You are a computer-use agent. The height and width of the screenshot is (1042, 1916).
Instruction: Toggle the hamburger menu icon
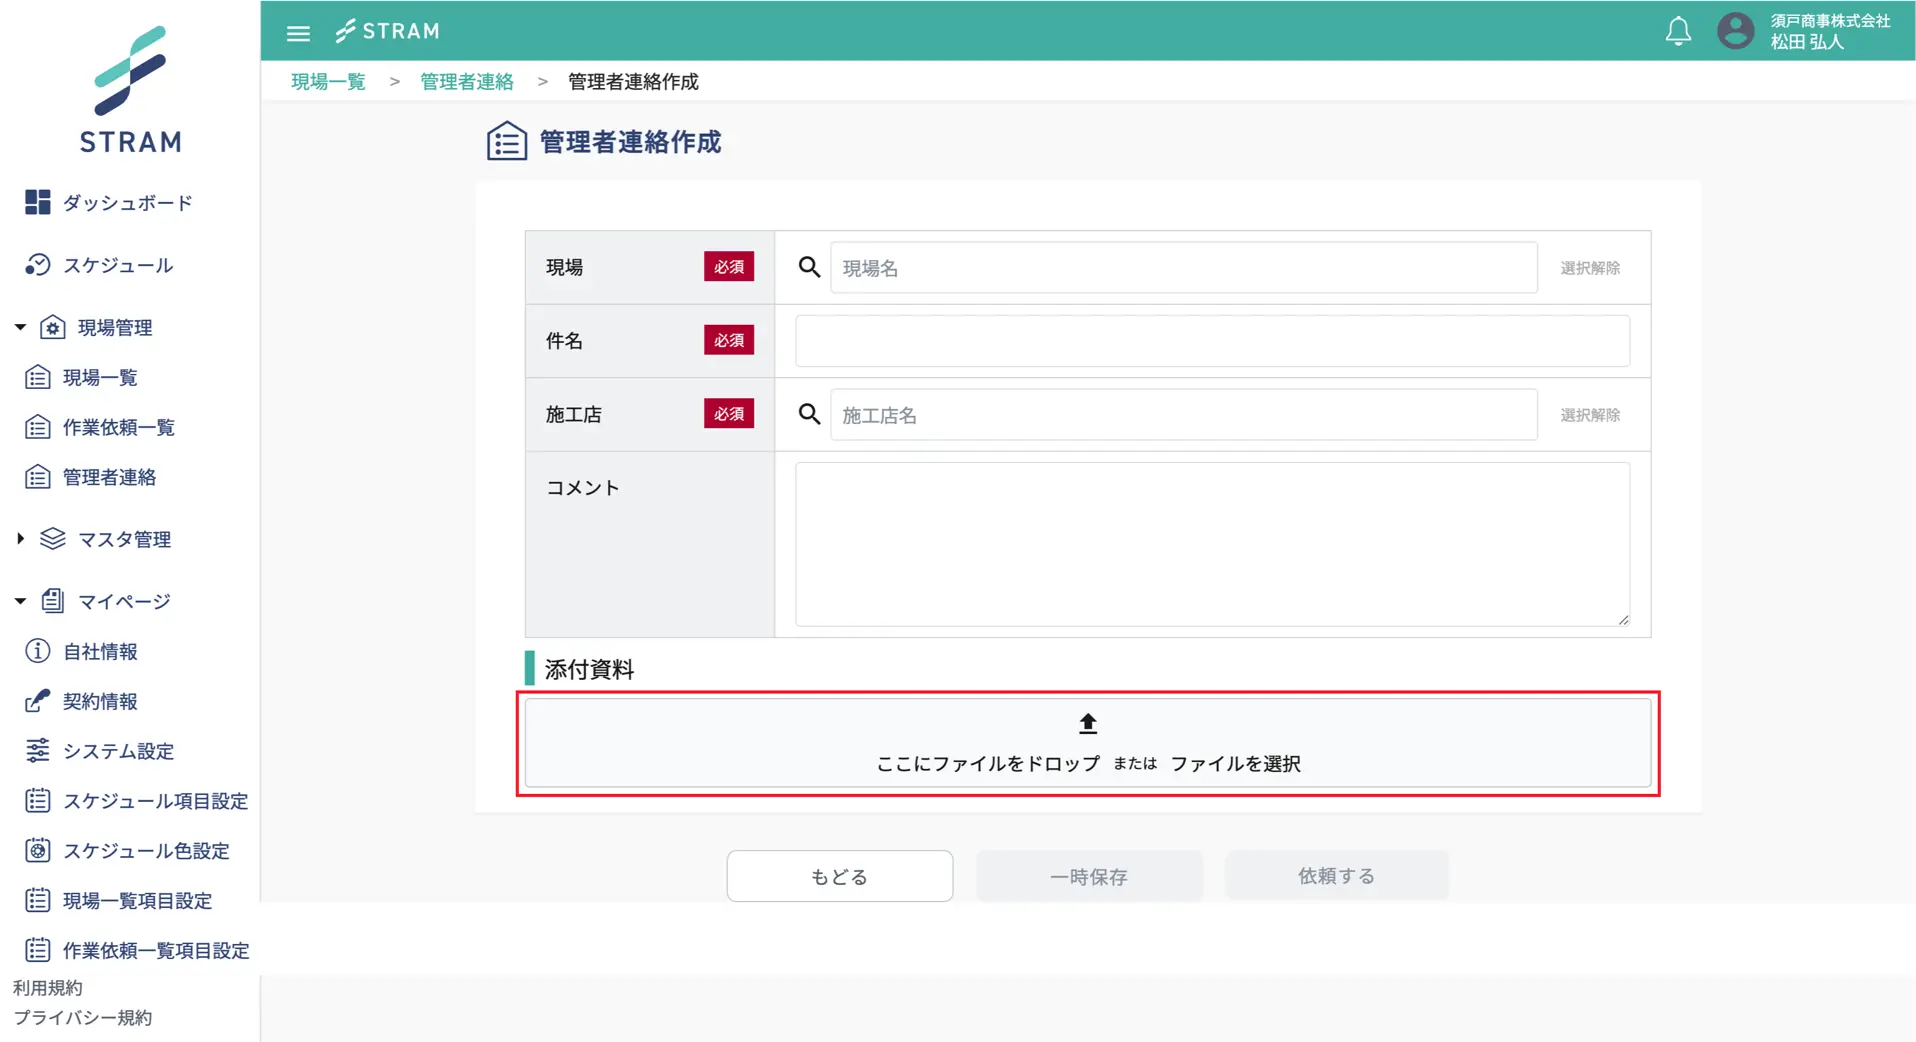(298, 33)
